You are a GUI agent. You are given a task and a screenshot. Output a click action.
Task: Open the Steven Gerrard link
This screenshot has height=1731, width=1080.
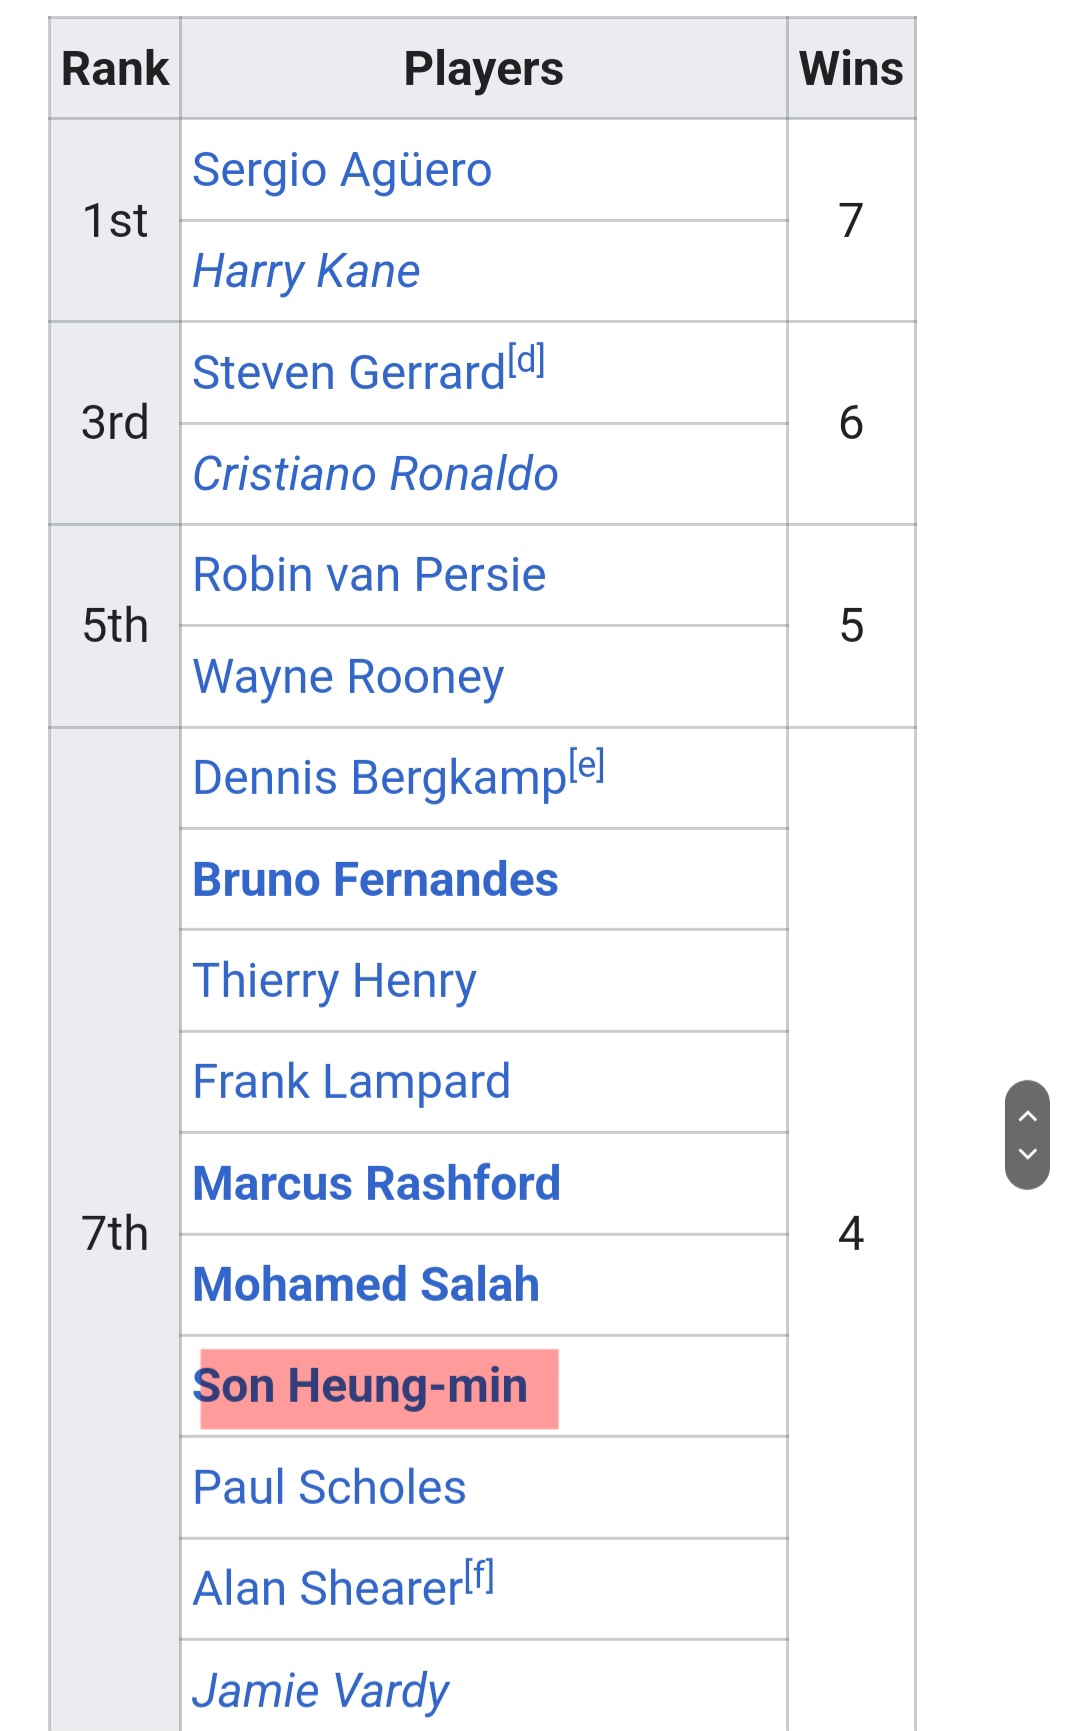tap(349, 373)
